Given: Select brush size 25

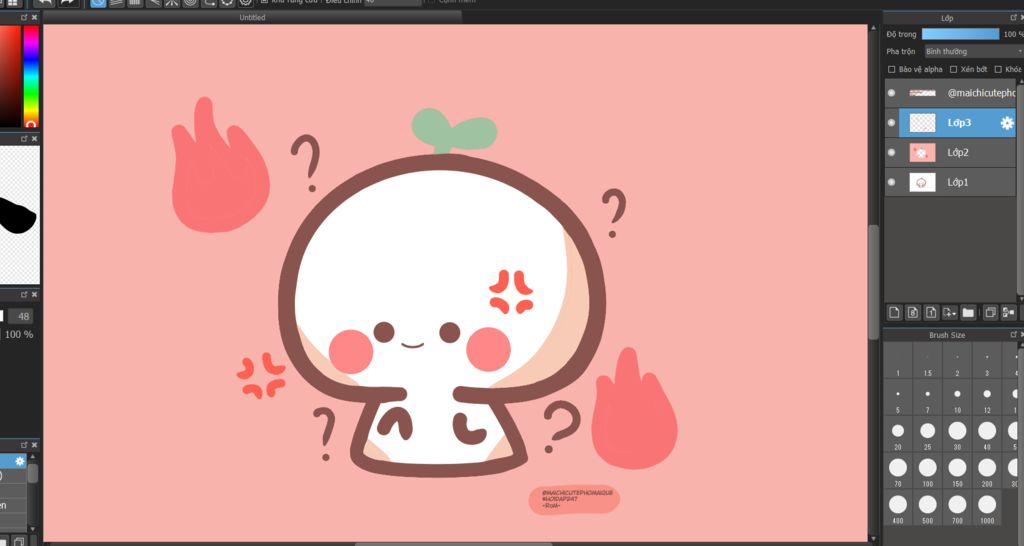Looking at the screenshot, I should (x=927, y=434).
